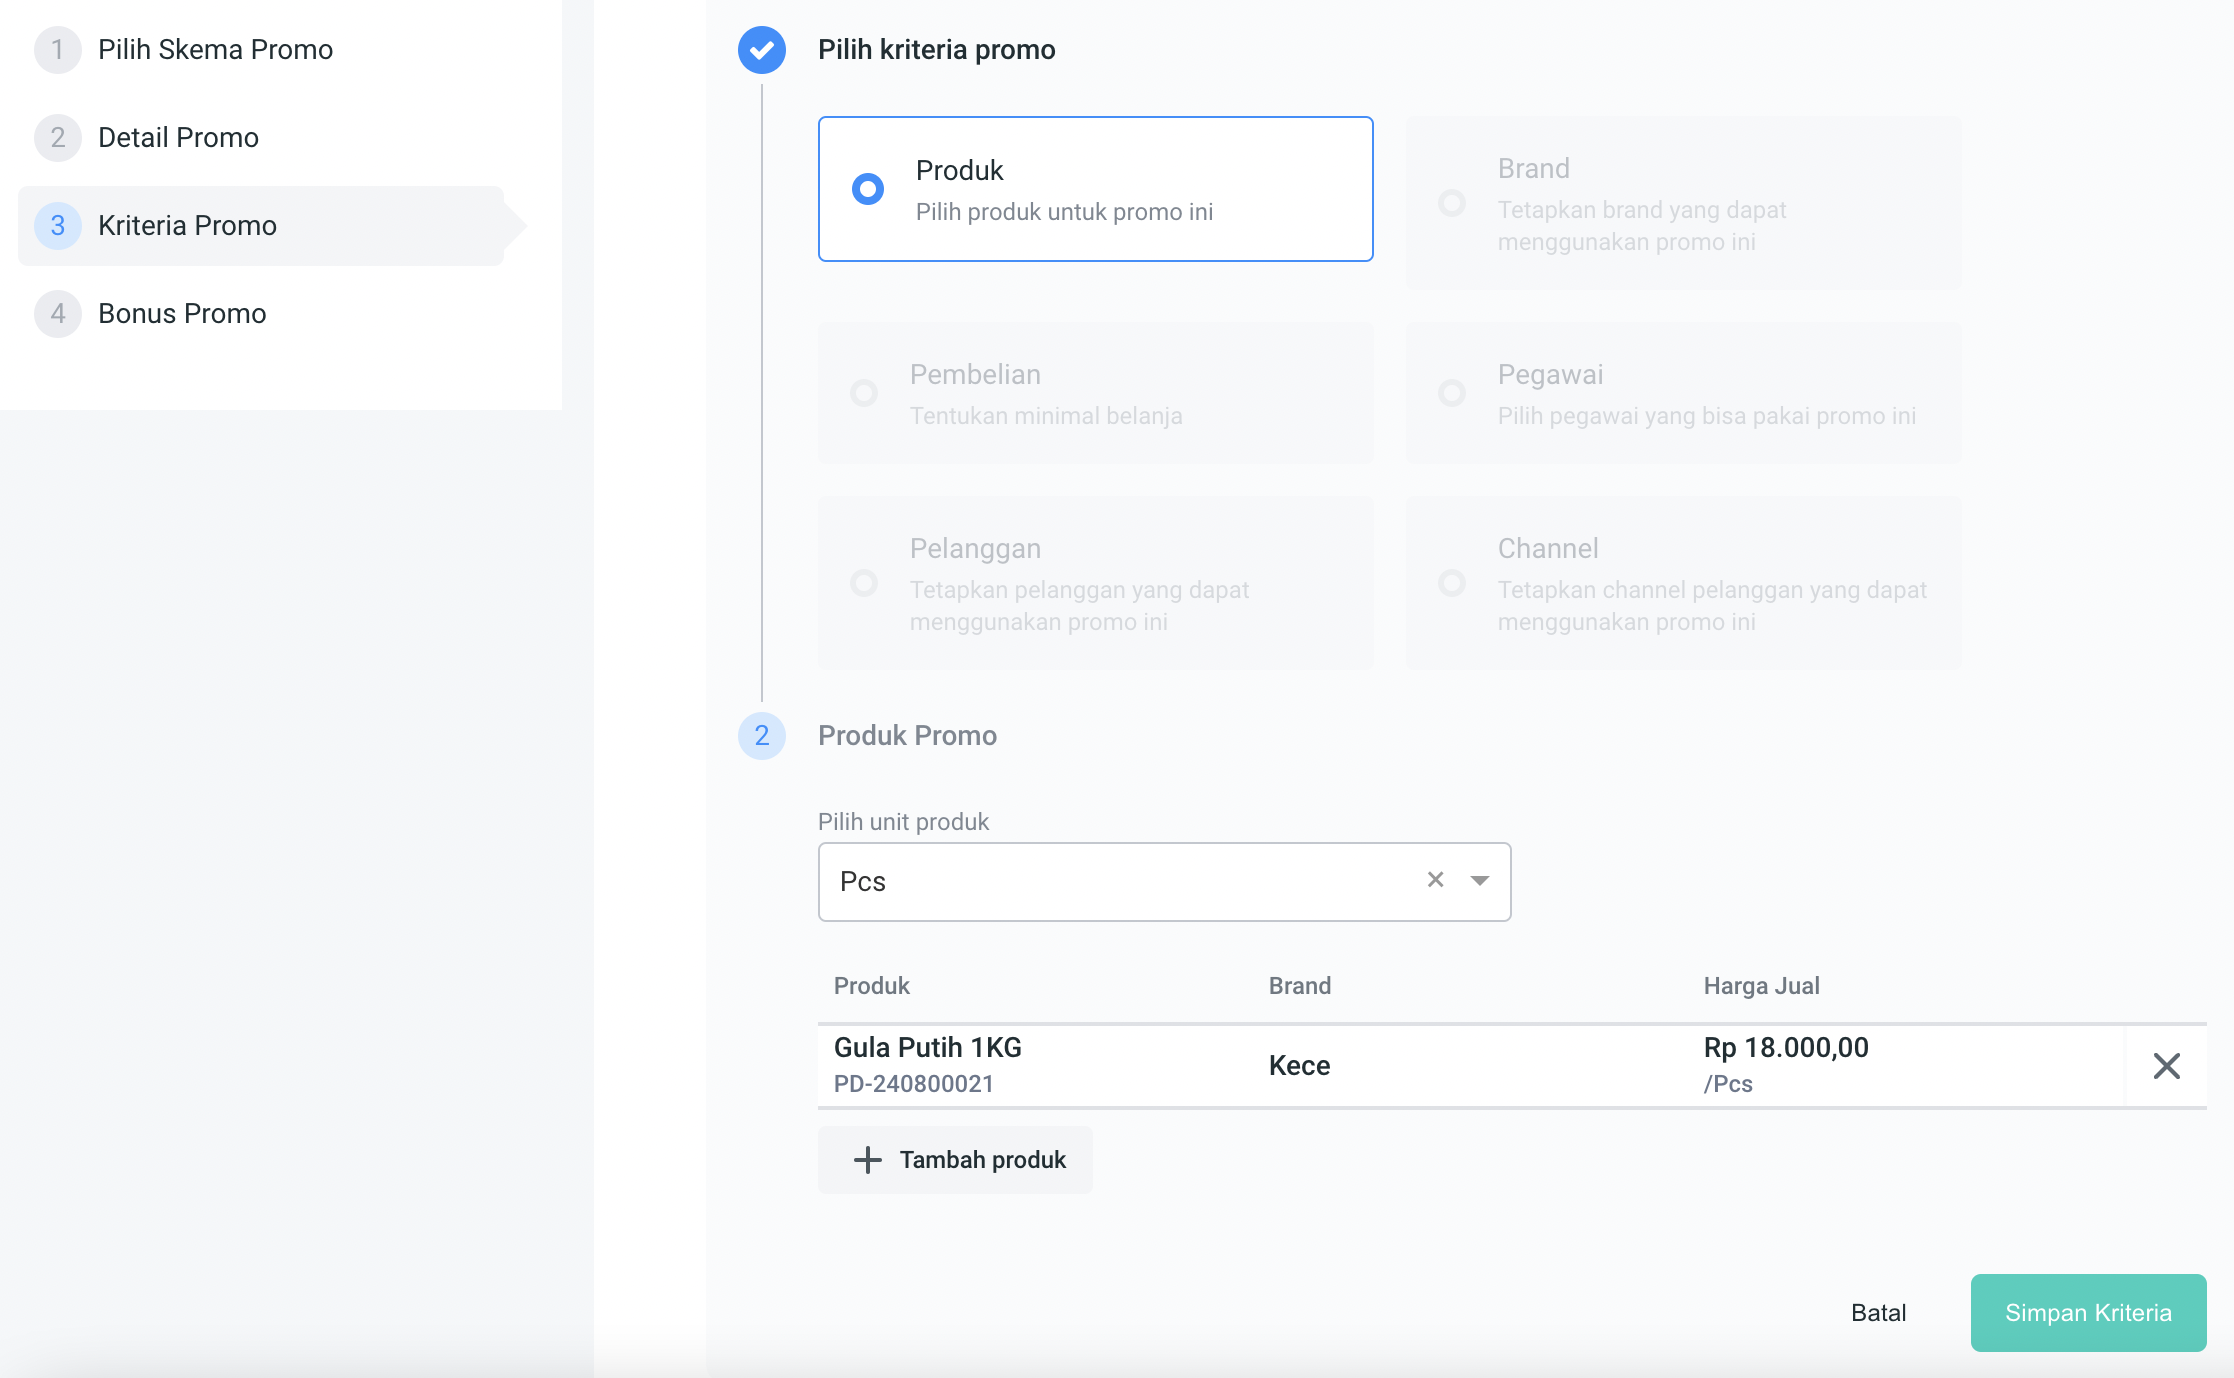Viewport: 2234px width, 1378px height.
Task: Click the plus icon beside Tambah produk
Action: coord(867,1160)
